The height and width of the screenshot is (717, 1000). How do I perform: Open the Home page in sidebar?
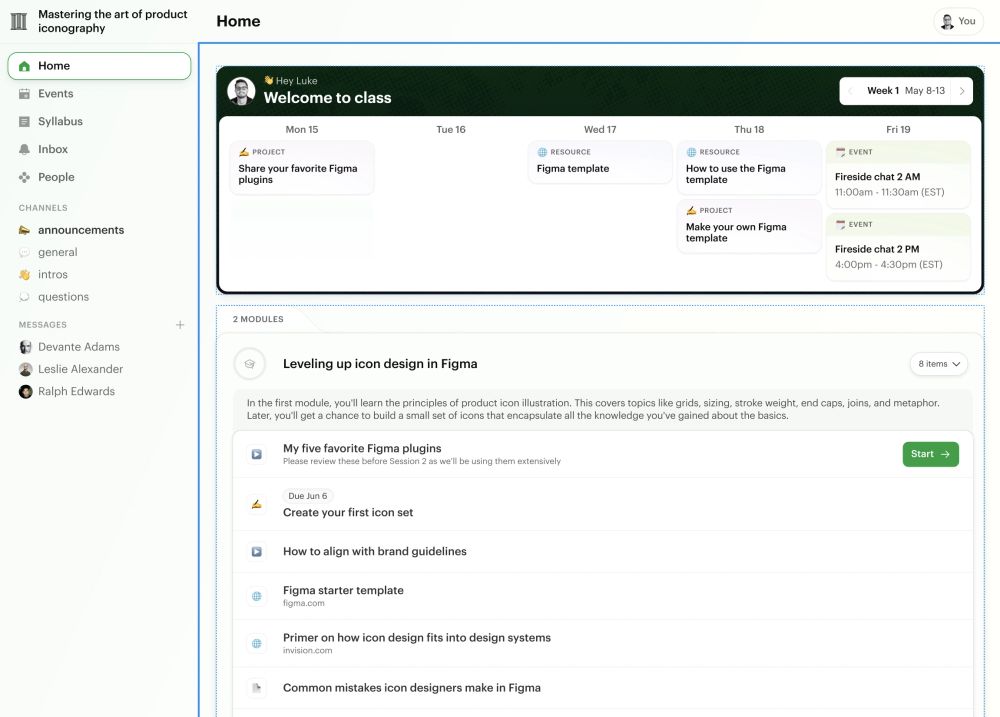coord(99,66)
